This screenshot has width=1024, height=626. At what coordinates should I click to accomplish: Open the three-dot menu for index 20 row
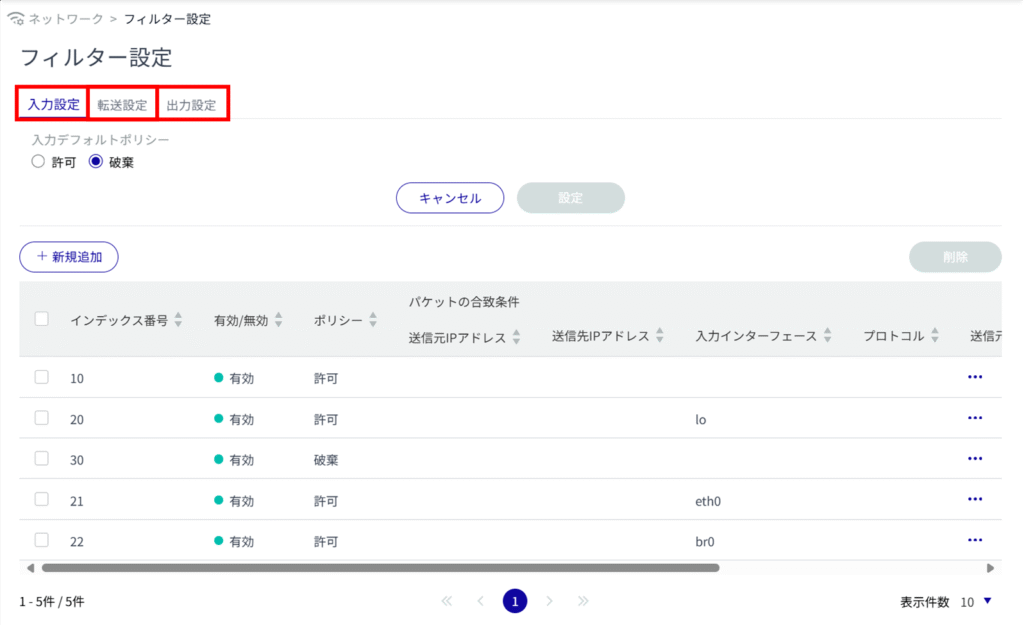point(975,418)
